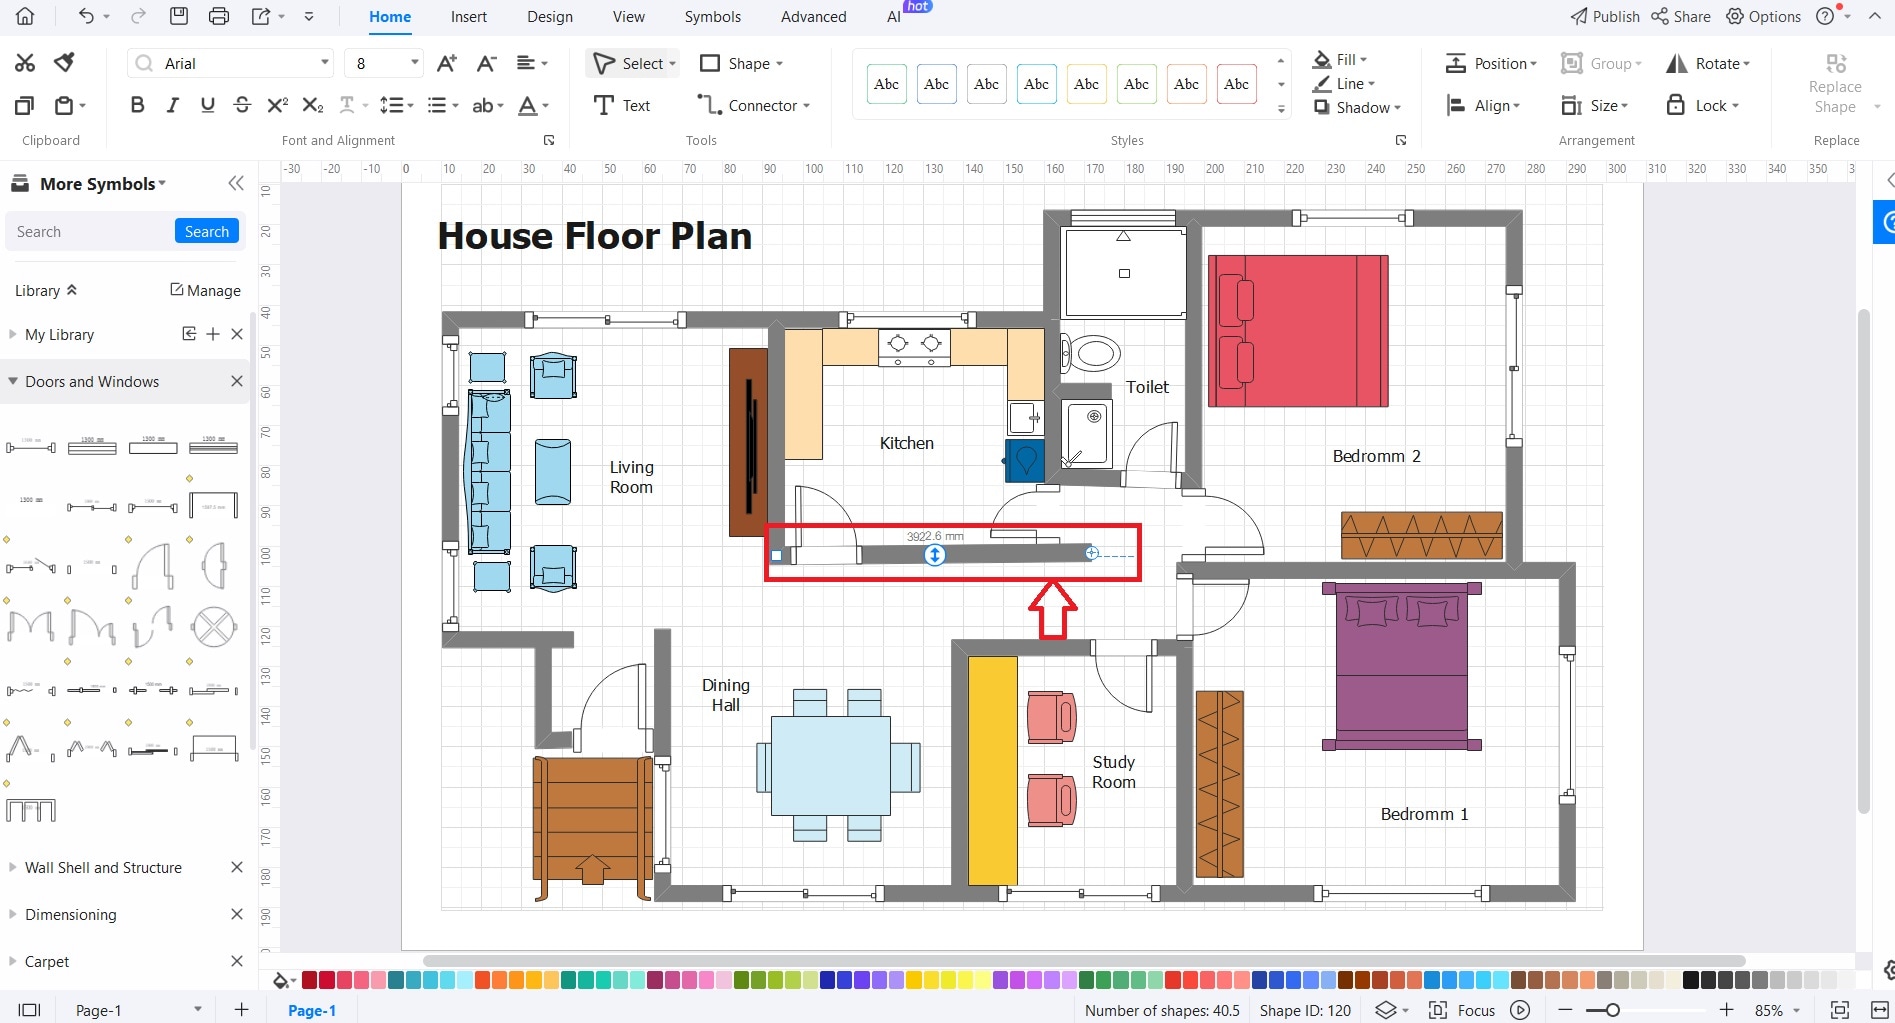The height and width of the screenshot is (1023, 1895).
Task: Zoom in with plus button
Action: click(x=1727, y=1010)
